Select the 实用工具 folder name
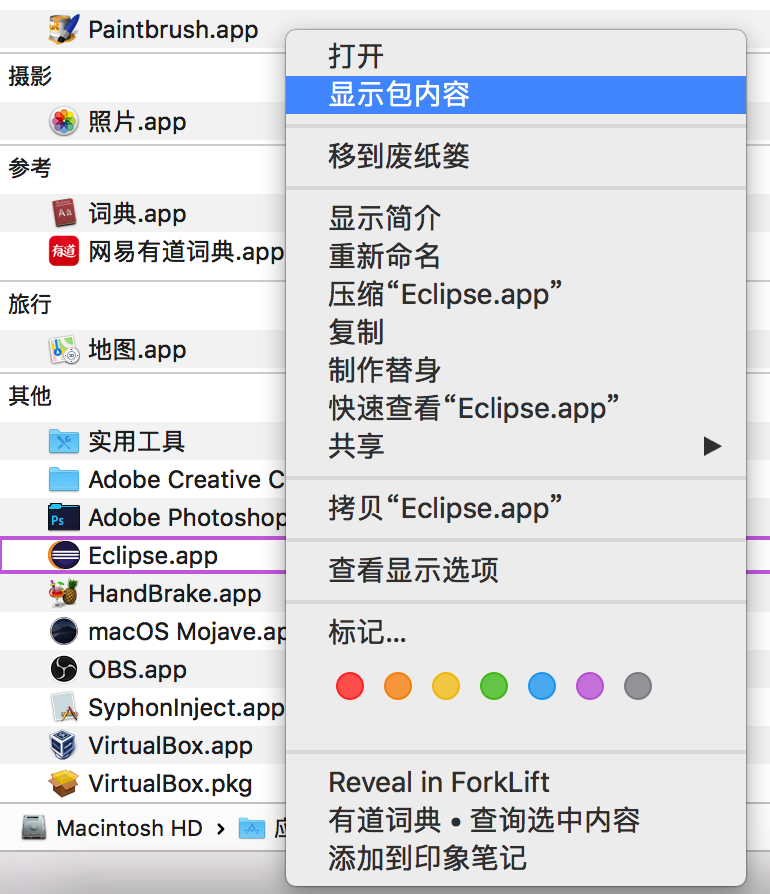Image resolution: width=770 pixels, height=894 pixels. [x=136, y=442]
